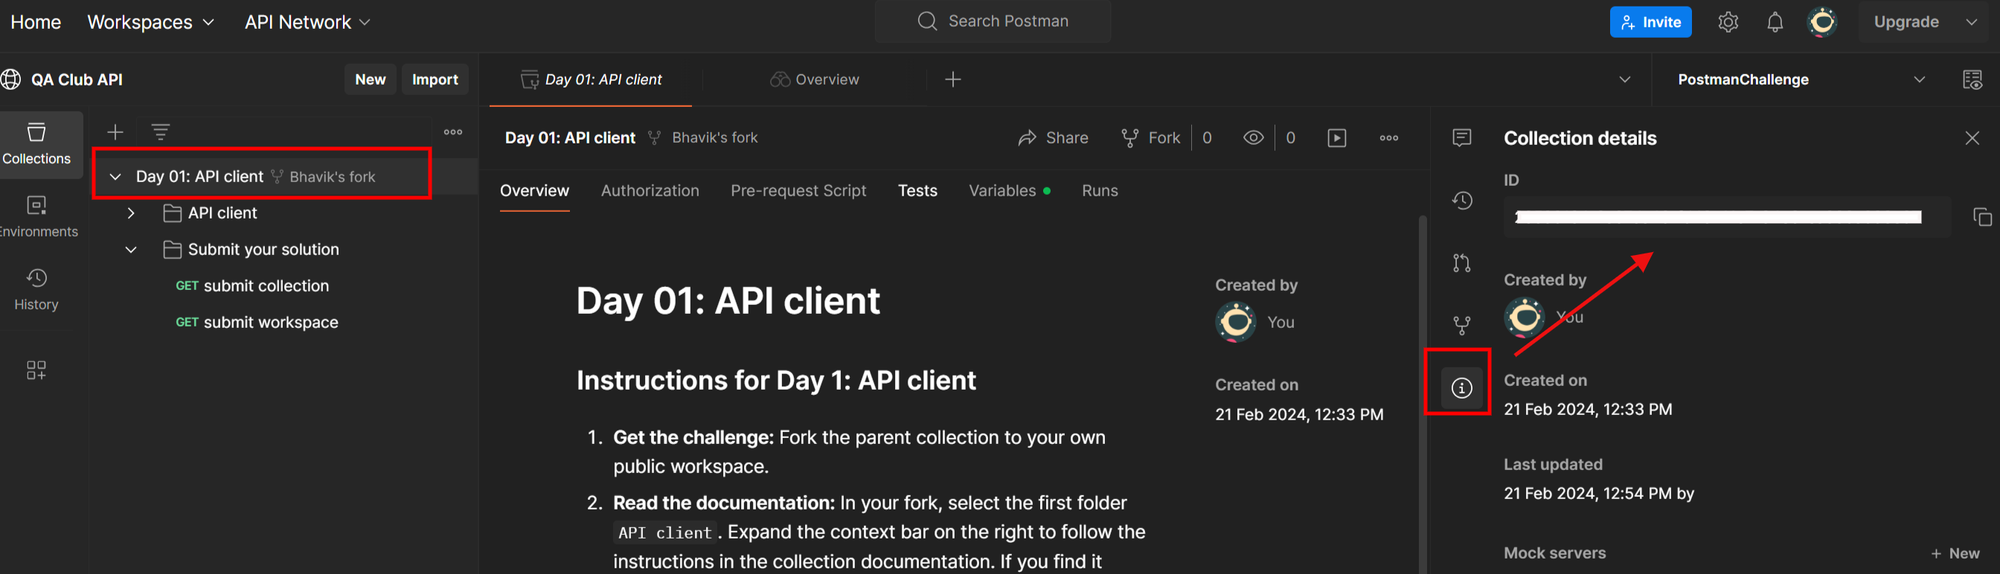The width and height of the screenshot is (2000, 574).
Task: Open the API Network dropdown
Action: coord(307,22)
